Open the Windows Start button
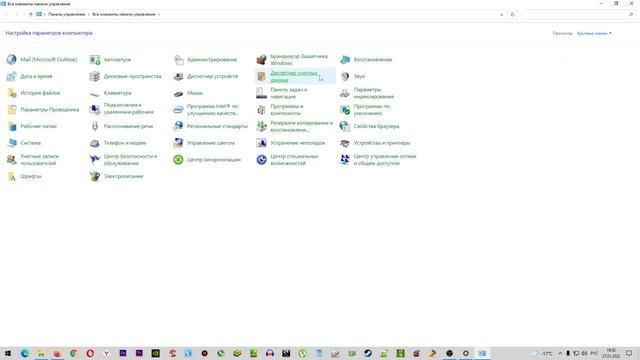Viewport: 640px width, 360px height. pos(8,353)
